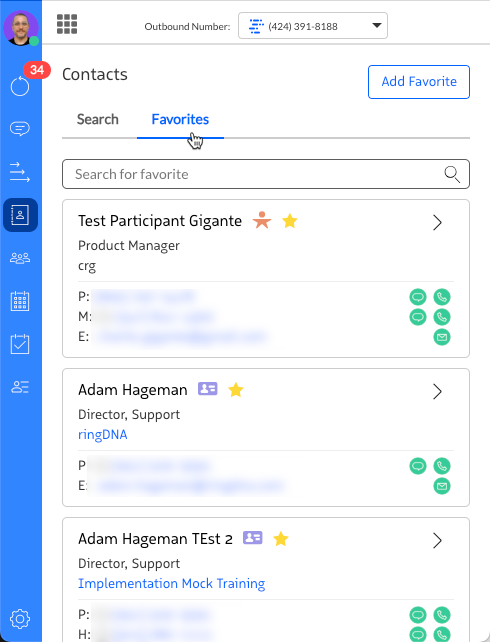Open the tasks checkmark icon in sidebar
Viewport: 490px width, 642px height.
[x=20, y=344]
